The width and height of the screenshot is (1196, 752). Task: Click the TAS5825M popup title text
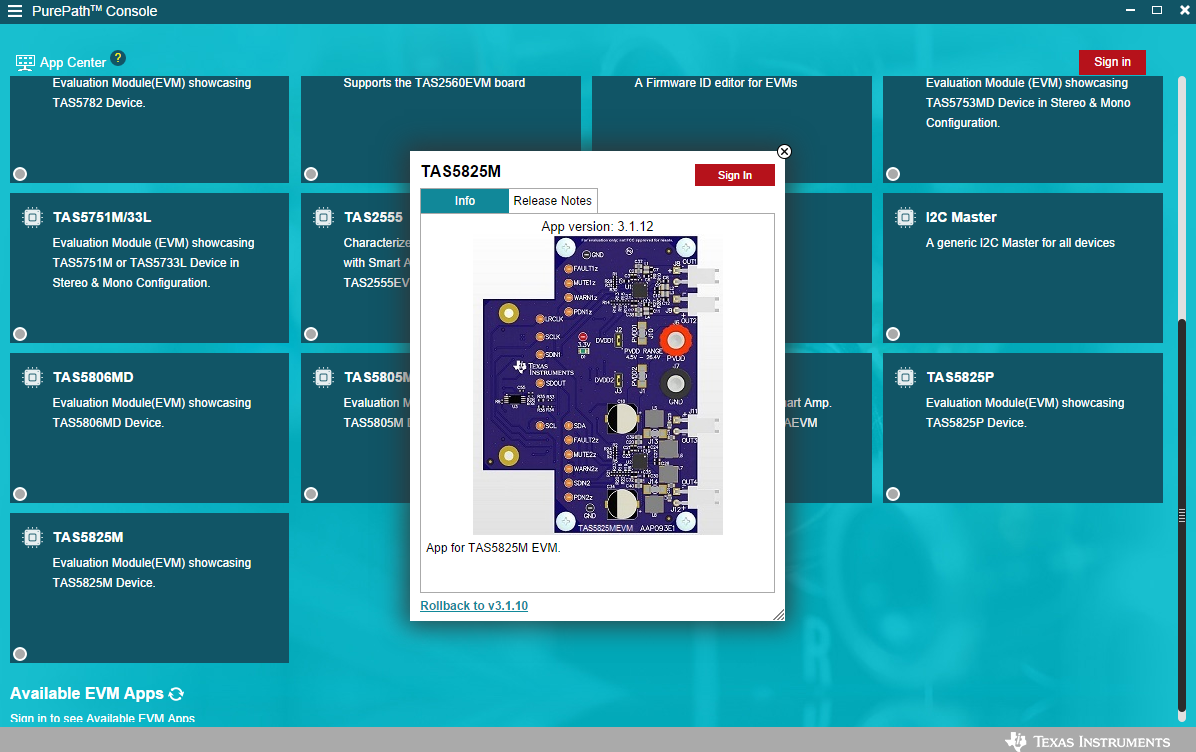(x=461, y=172)
